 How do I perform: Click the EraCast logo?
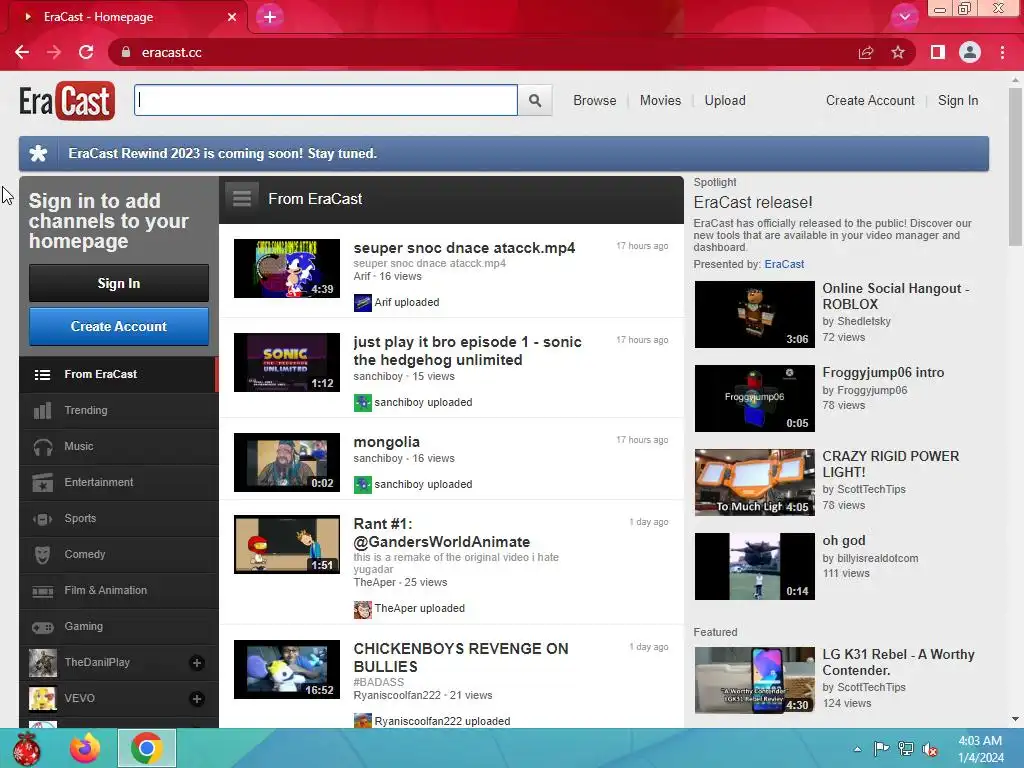pyautogui.click(x=67, y=101)
